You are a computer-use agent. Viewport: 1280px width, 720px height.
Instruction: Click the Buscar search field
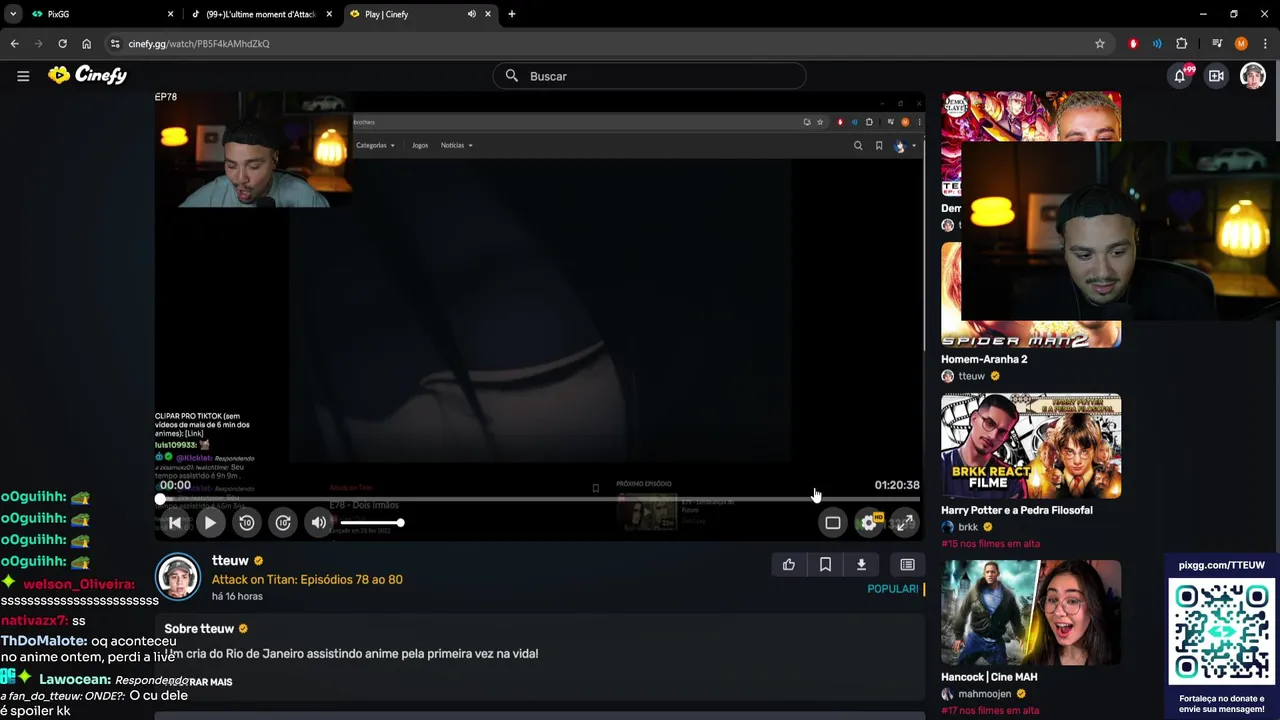tap(649, 76)
